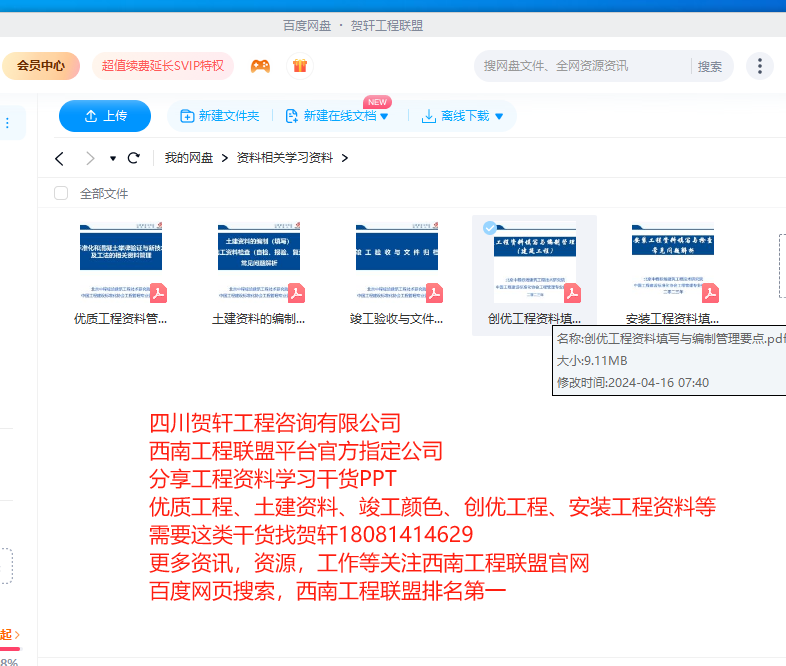The width and height of the screenshot is (786, 666).
Task: Expand the chevron after 资料相关学习资料
Action: pyautogui.click(x=344, y=158)
